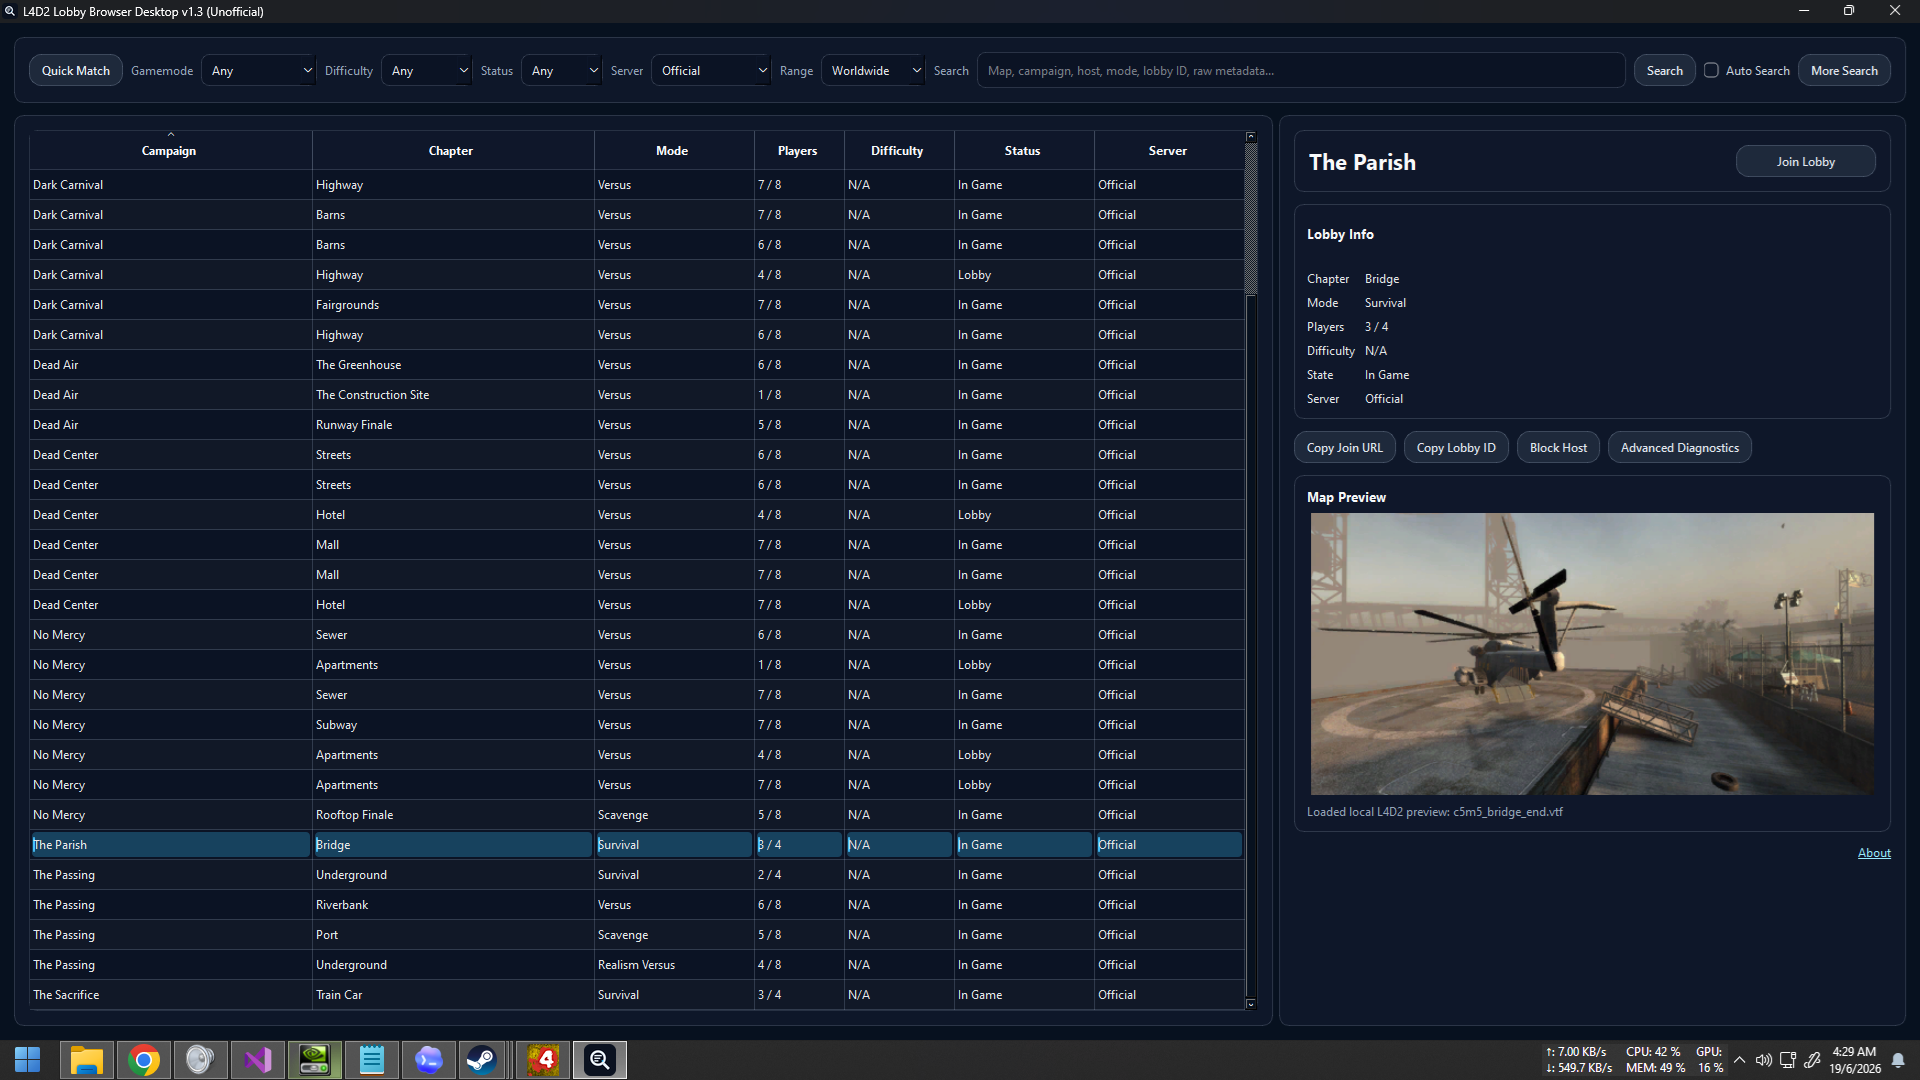Select The Greenhouse chapter row
This screenshot has width=1920, height=1080.
(637, 365)
